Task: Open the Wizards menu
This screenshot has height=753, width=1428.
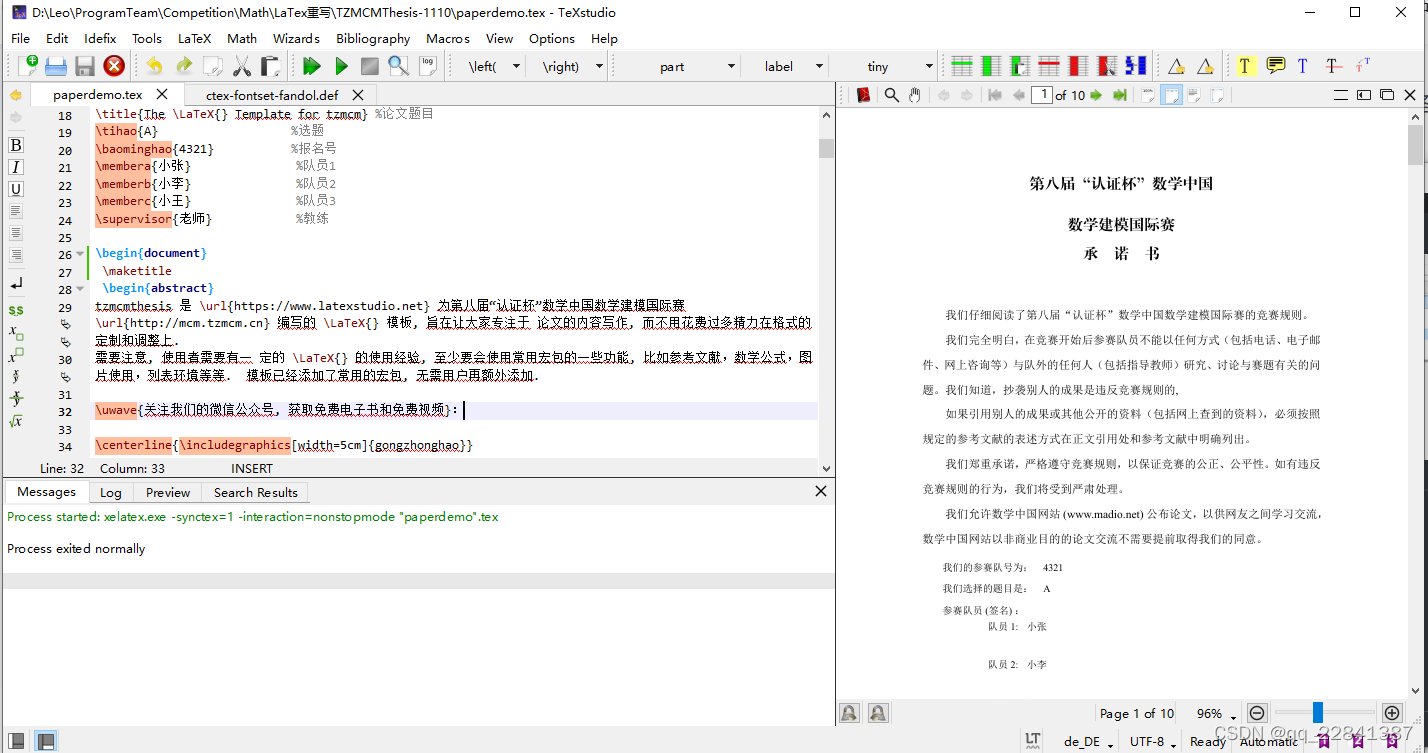Action: [x=296, y=38]
